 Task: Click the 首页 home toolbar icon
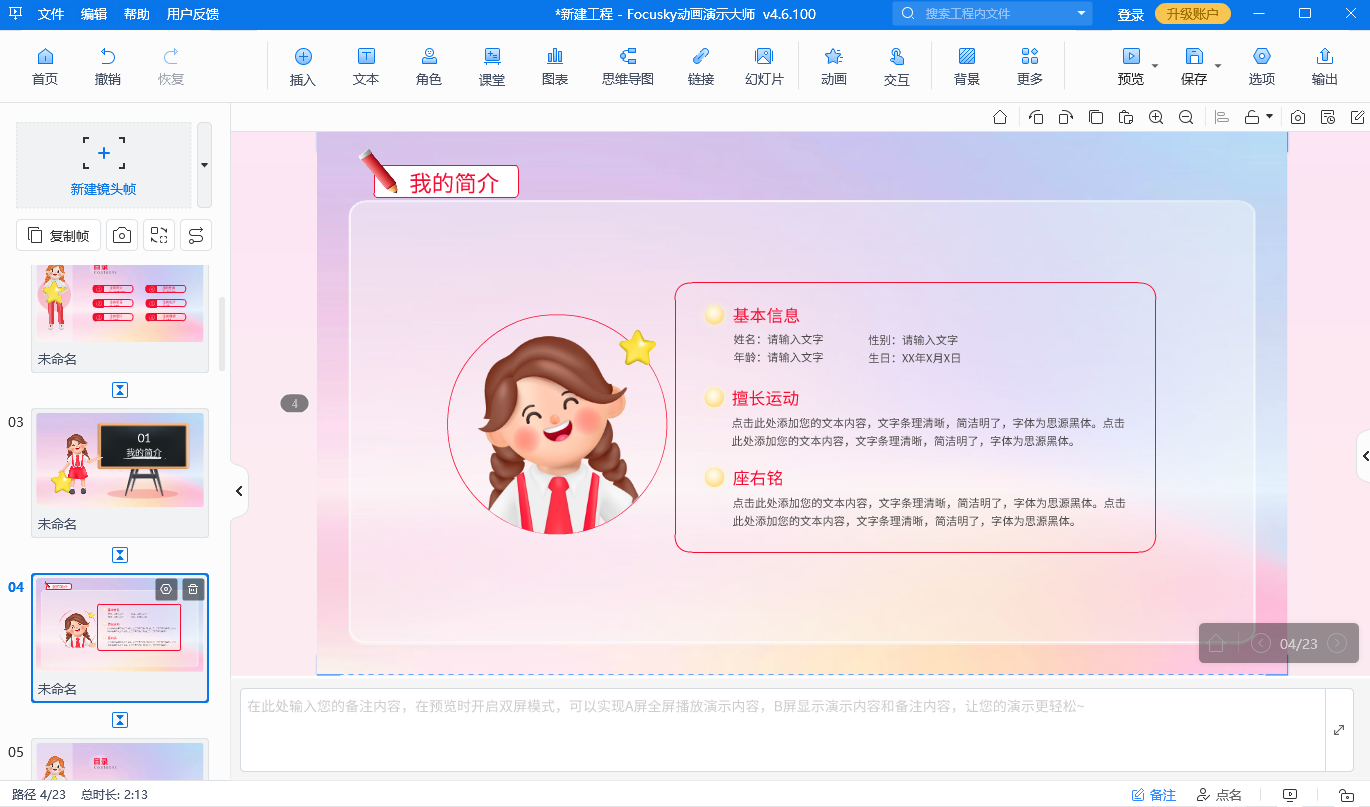[x=45, y=66]
